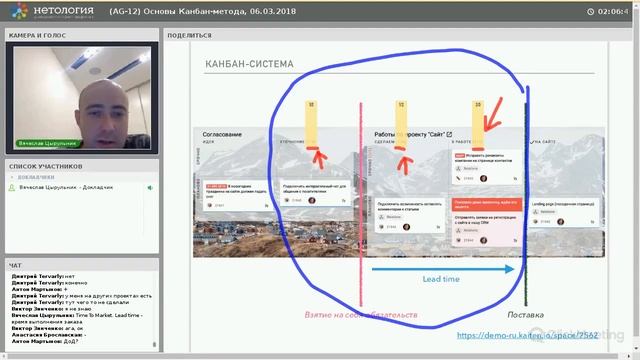Click the Нетология logo
This screenshot has height=360, width=640.
tap(53, 11)
